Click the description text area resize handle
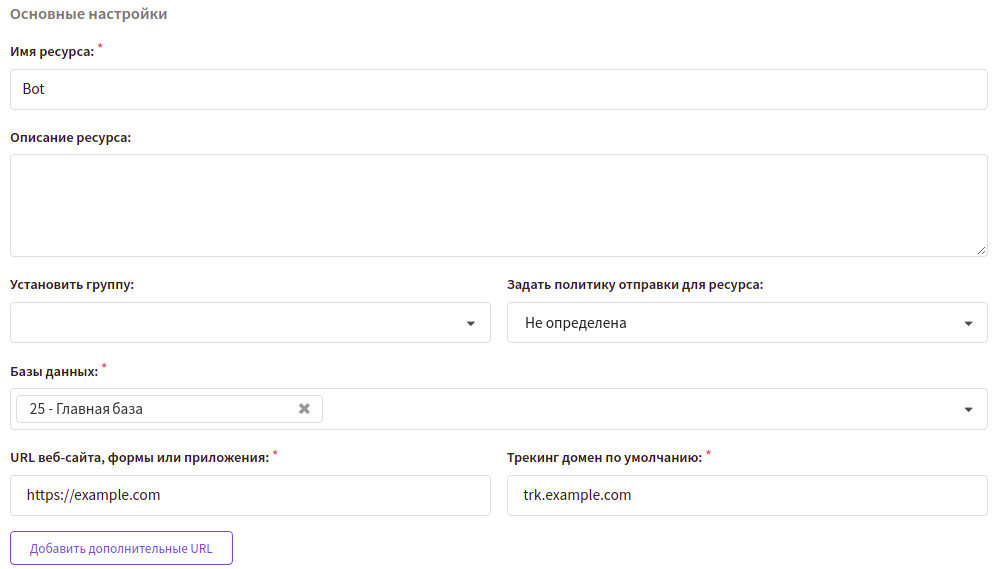The height and width of the screenshot is (569, 998). click(x=981, y=250)
